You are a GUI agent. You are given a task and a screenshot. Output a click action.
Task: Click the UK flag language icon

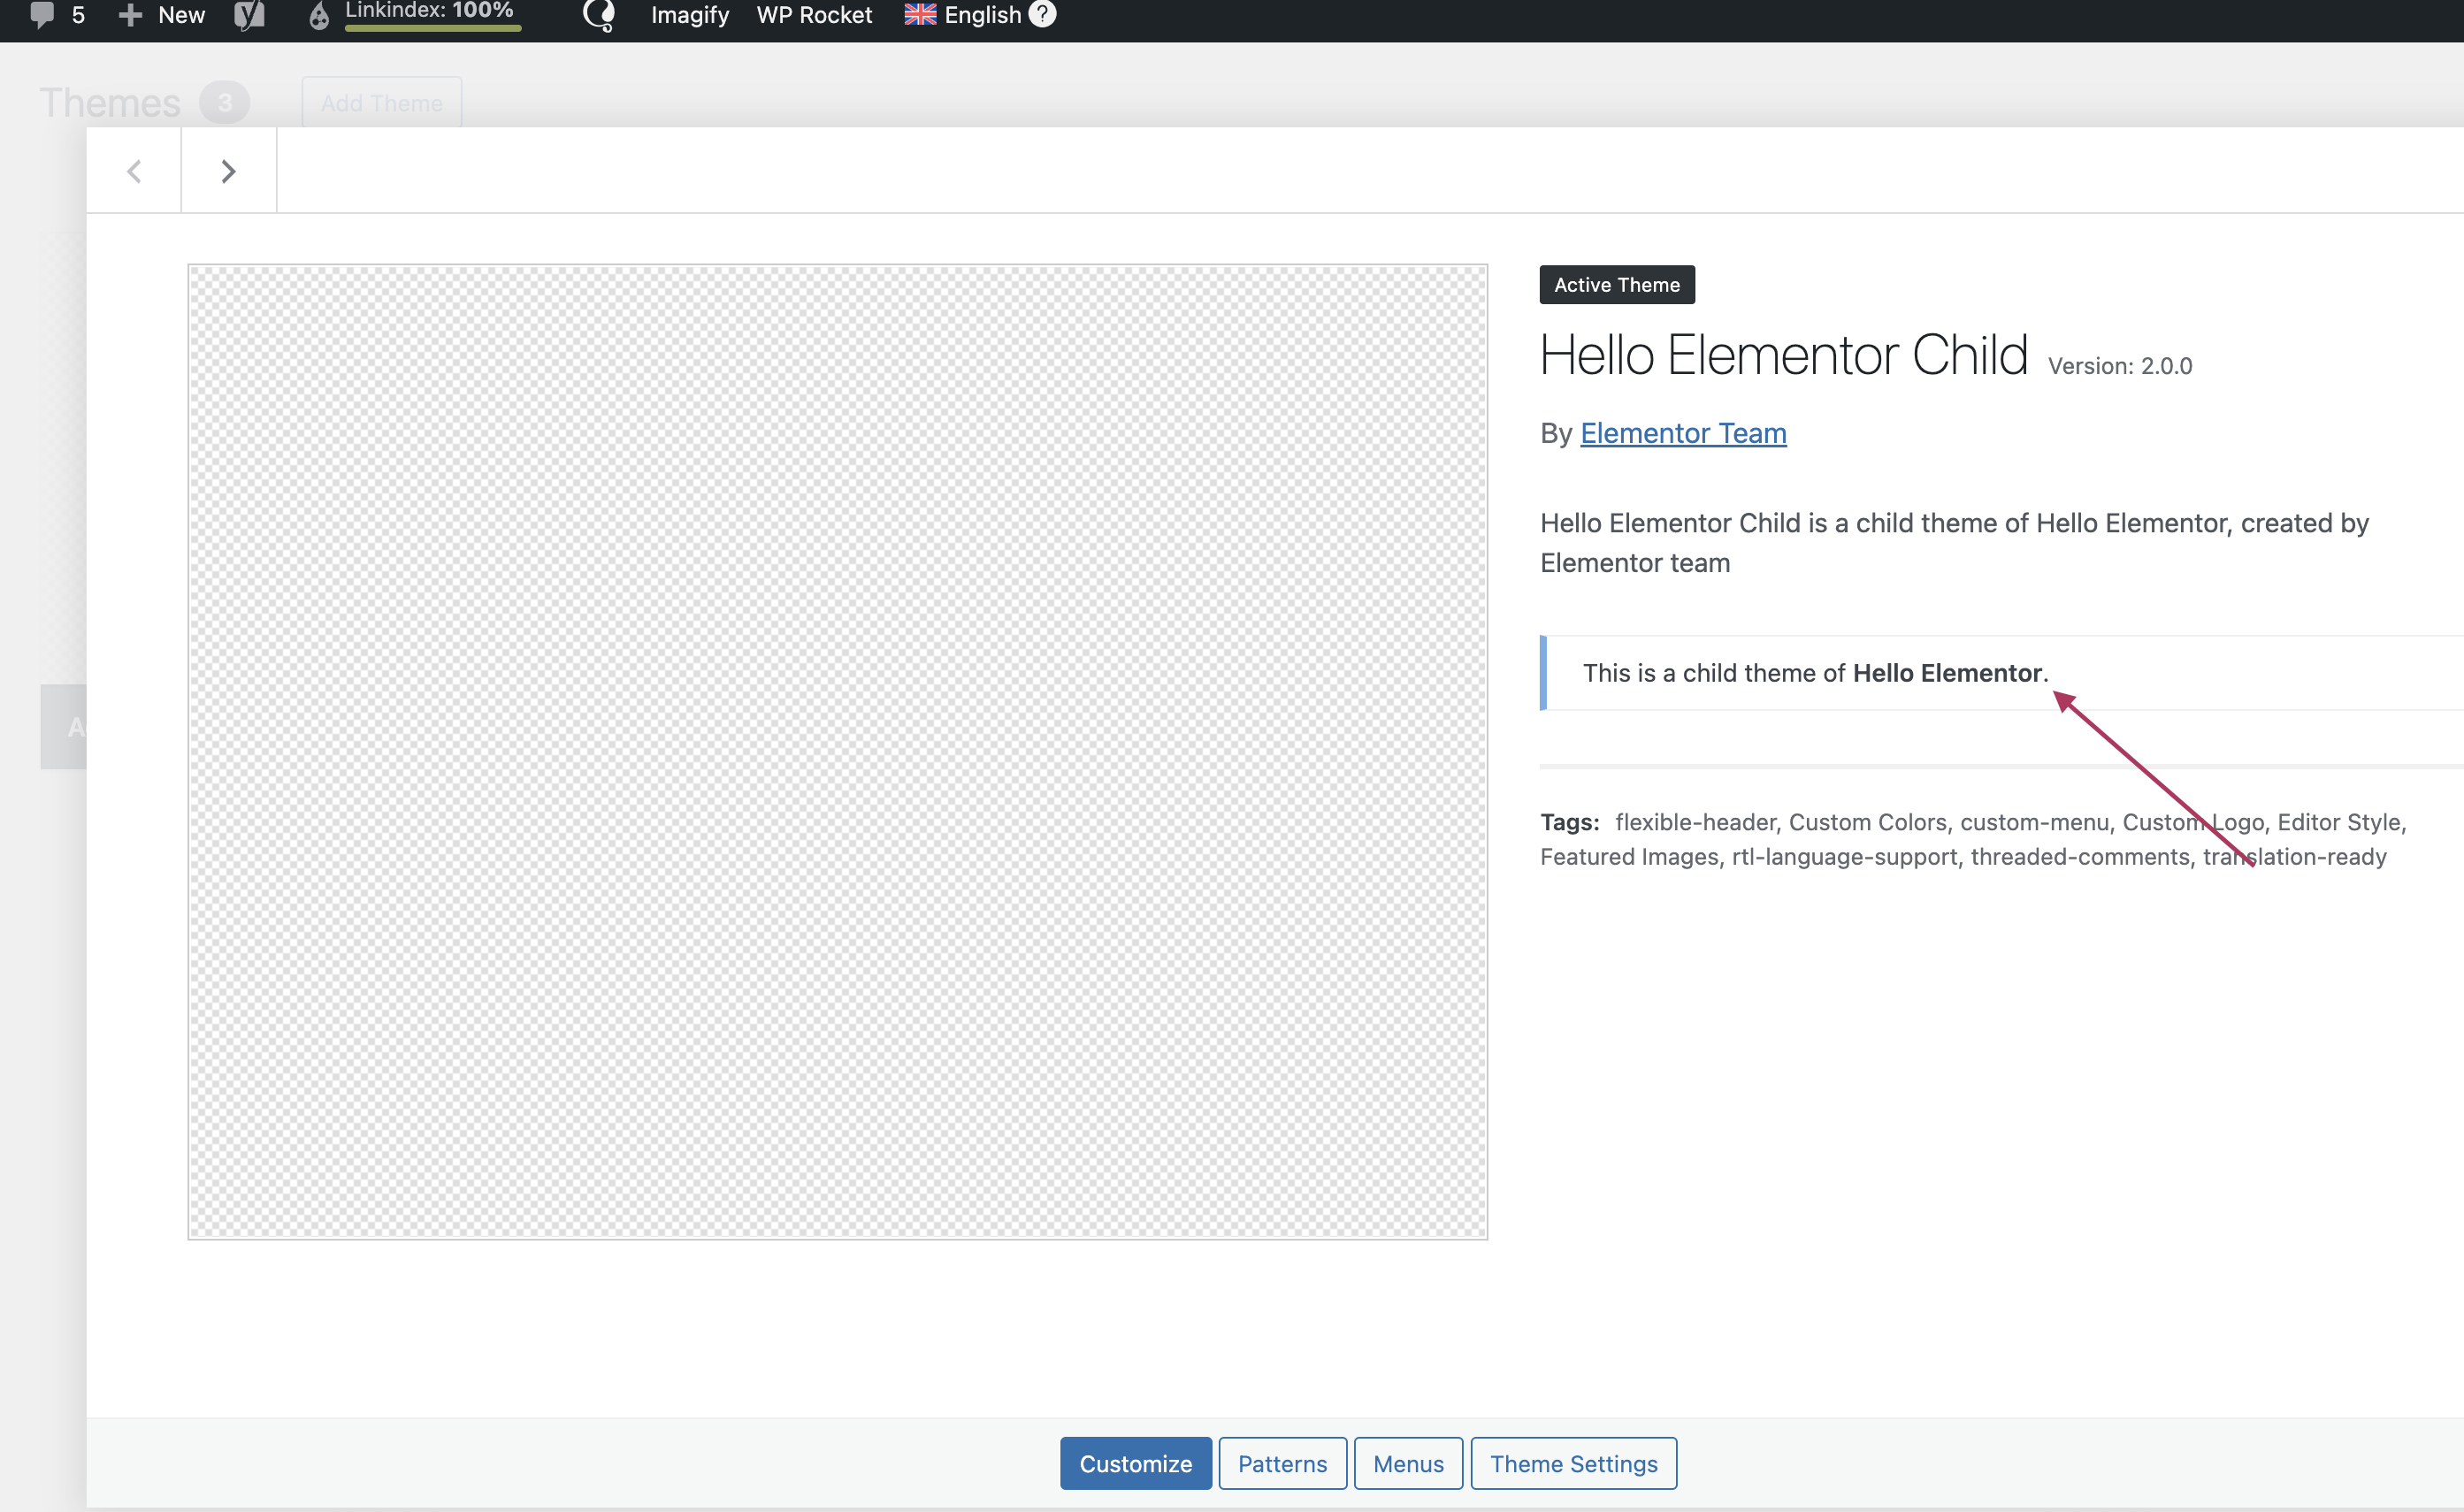click(920, 15)
